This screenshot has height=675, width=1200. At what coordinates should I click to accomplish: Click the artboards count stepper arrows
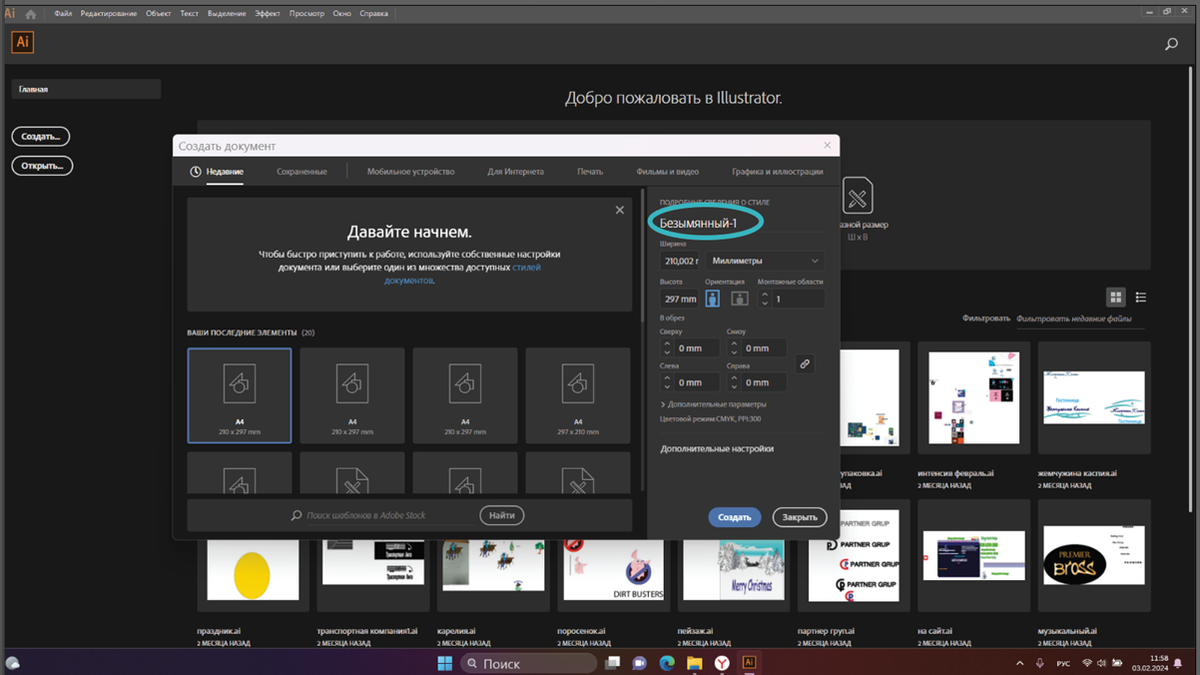(x=766, y=298)
